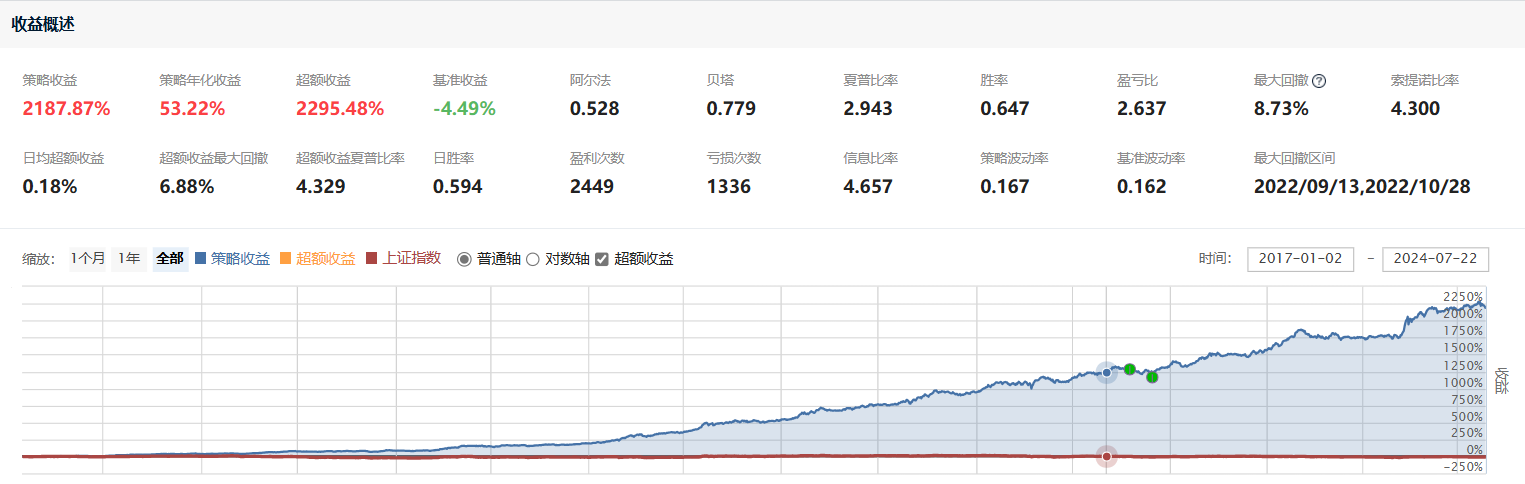This screenshot has width=1525, height=484.
Task: Zoom chart to 1个月
Action: [88, 258]
